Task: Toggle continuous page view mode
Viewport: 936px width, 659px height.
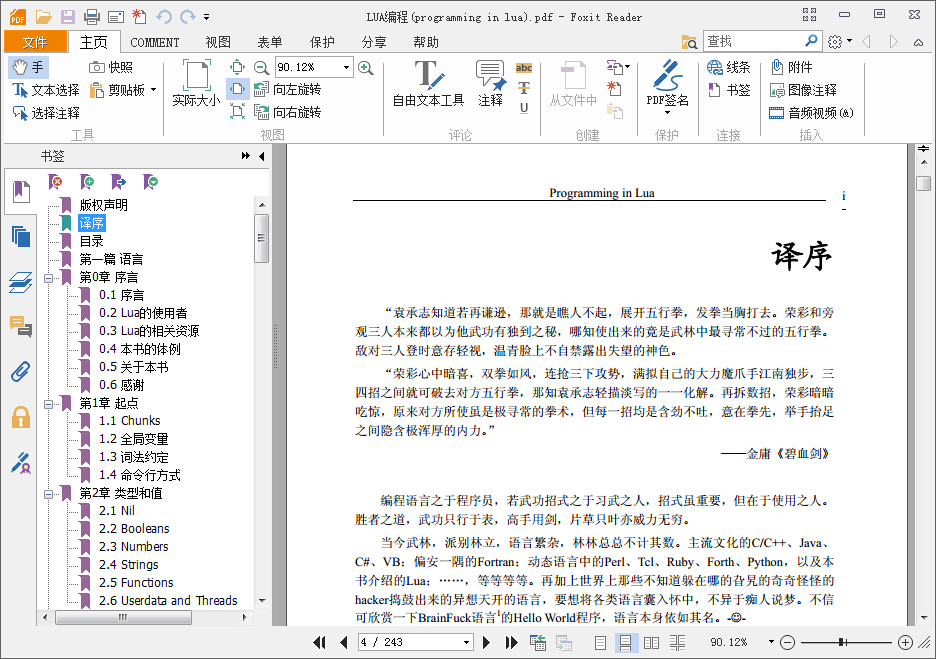Action: click(x=625, y=642)
